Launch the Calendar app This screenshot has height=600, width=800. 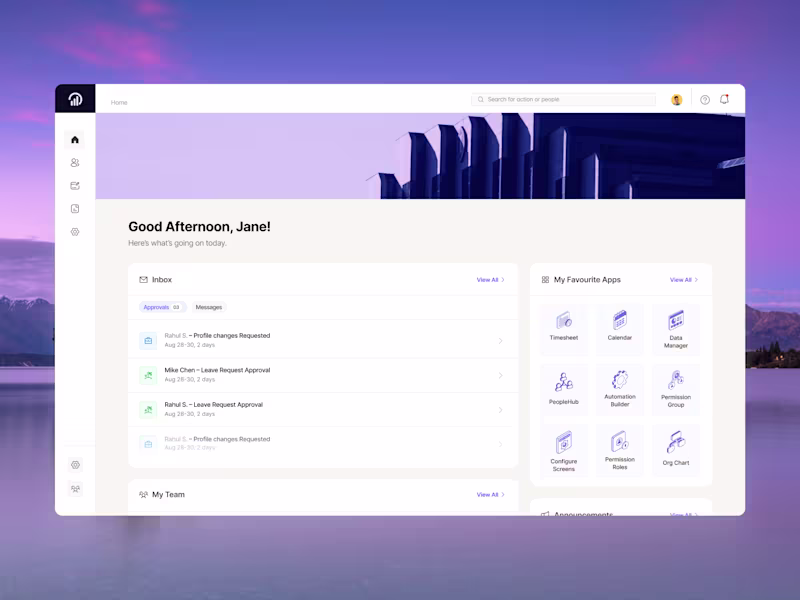(620, 327)
